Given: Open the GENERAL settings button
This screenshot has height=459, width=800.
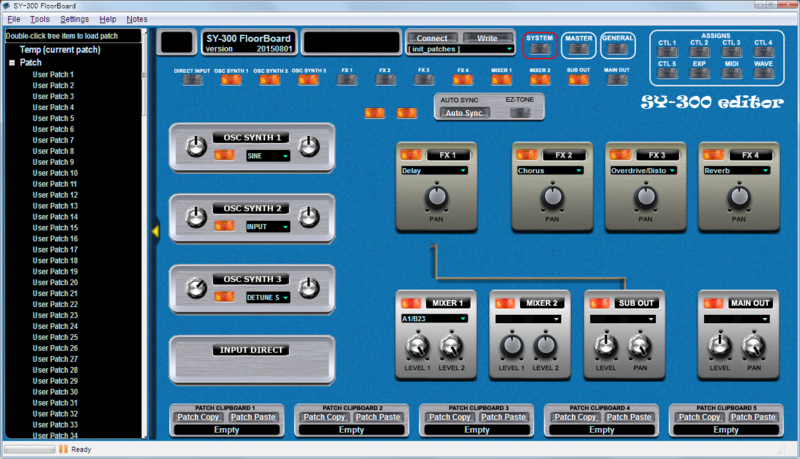Looking at the screenshot, I should (x=617, y=49).
